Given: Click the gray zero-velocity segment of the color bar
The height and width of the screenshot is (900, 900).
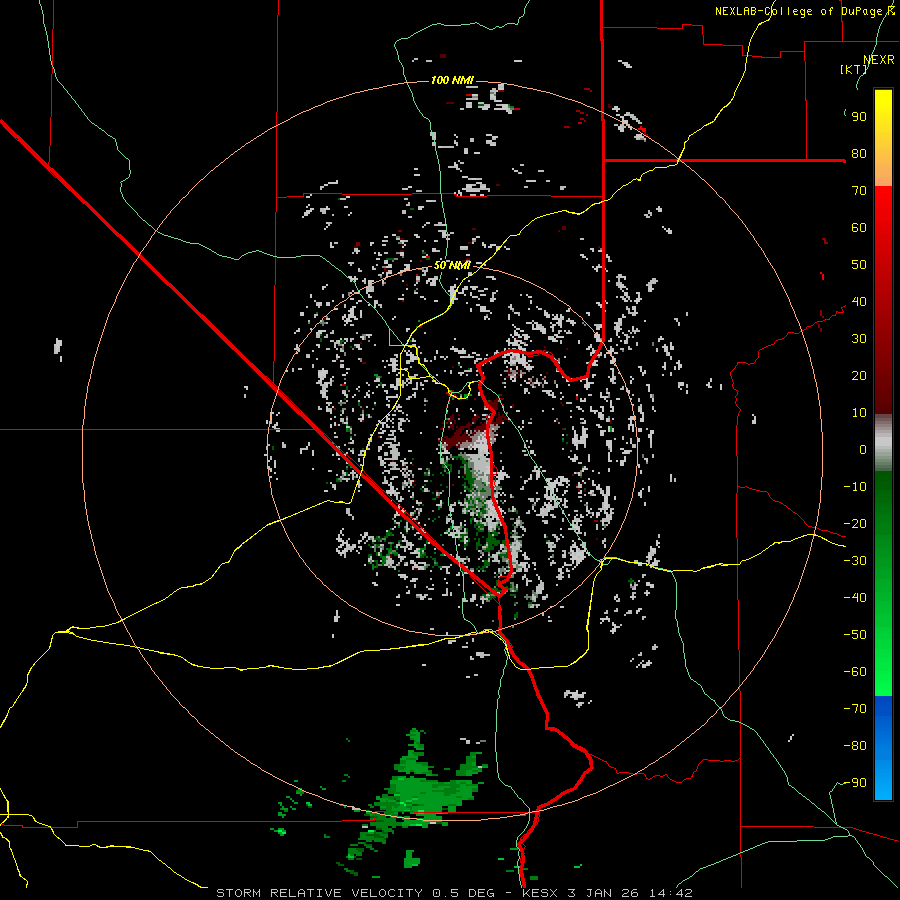Looking at the screenshot, I should click(x=883, y=443).
